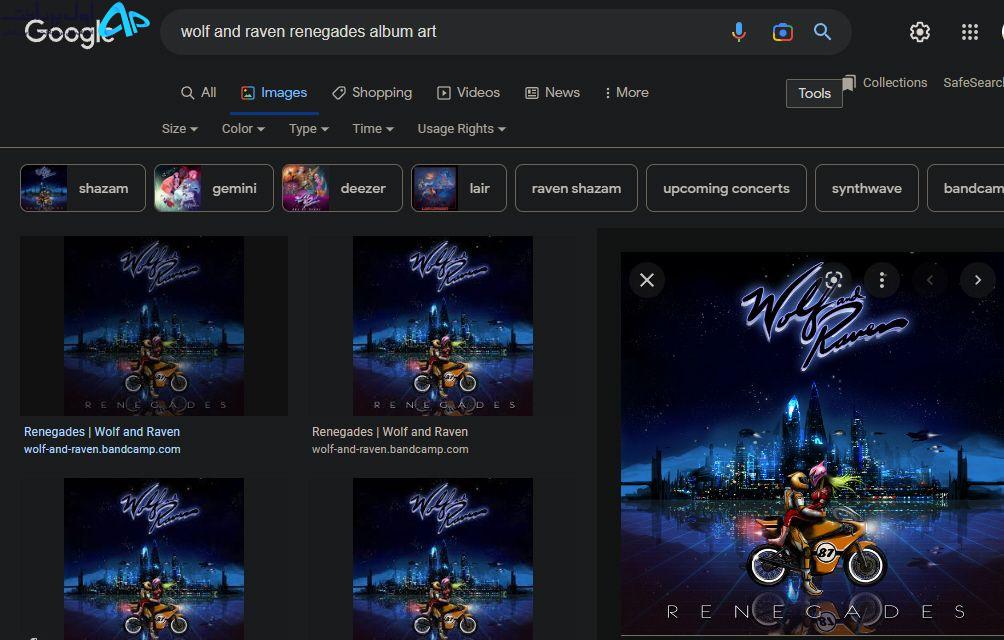Open the Settings gear icon
The height and width of the screenshot is (640, 1004).
pyautogui.click(x=919, y=32)
